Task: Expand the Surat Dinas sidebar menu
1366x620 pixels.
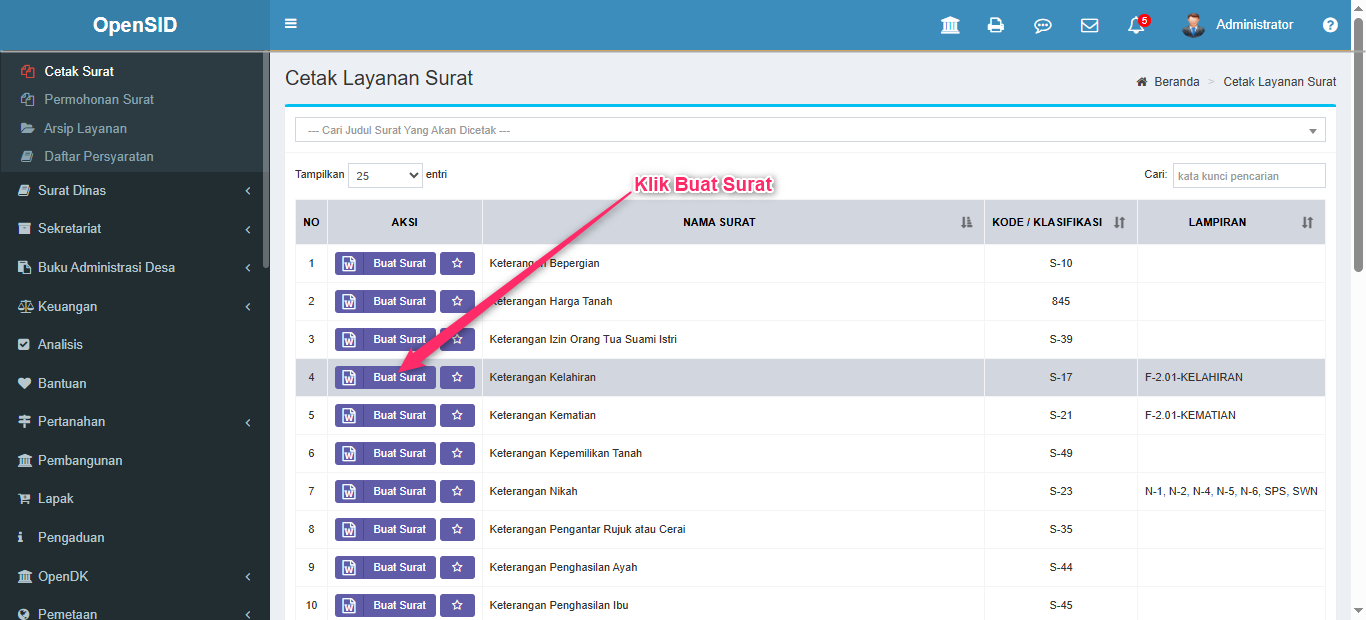Action: [72, 190]
